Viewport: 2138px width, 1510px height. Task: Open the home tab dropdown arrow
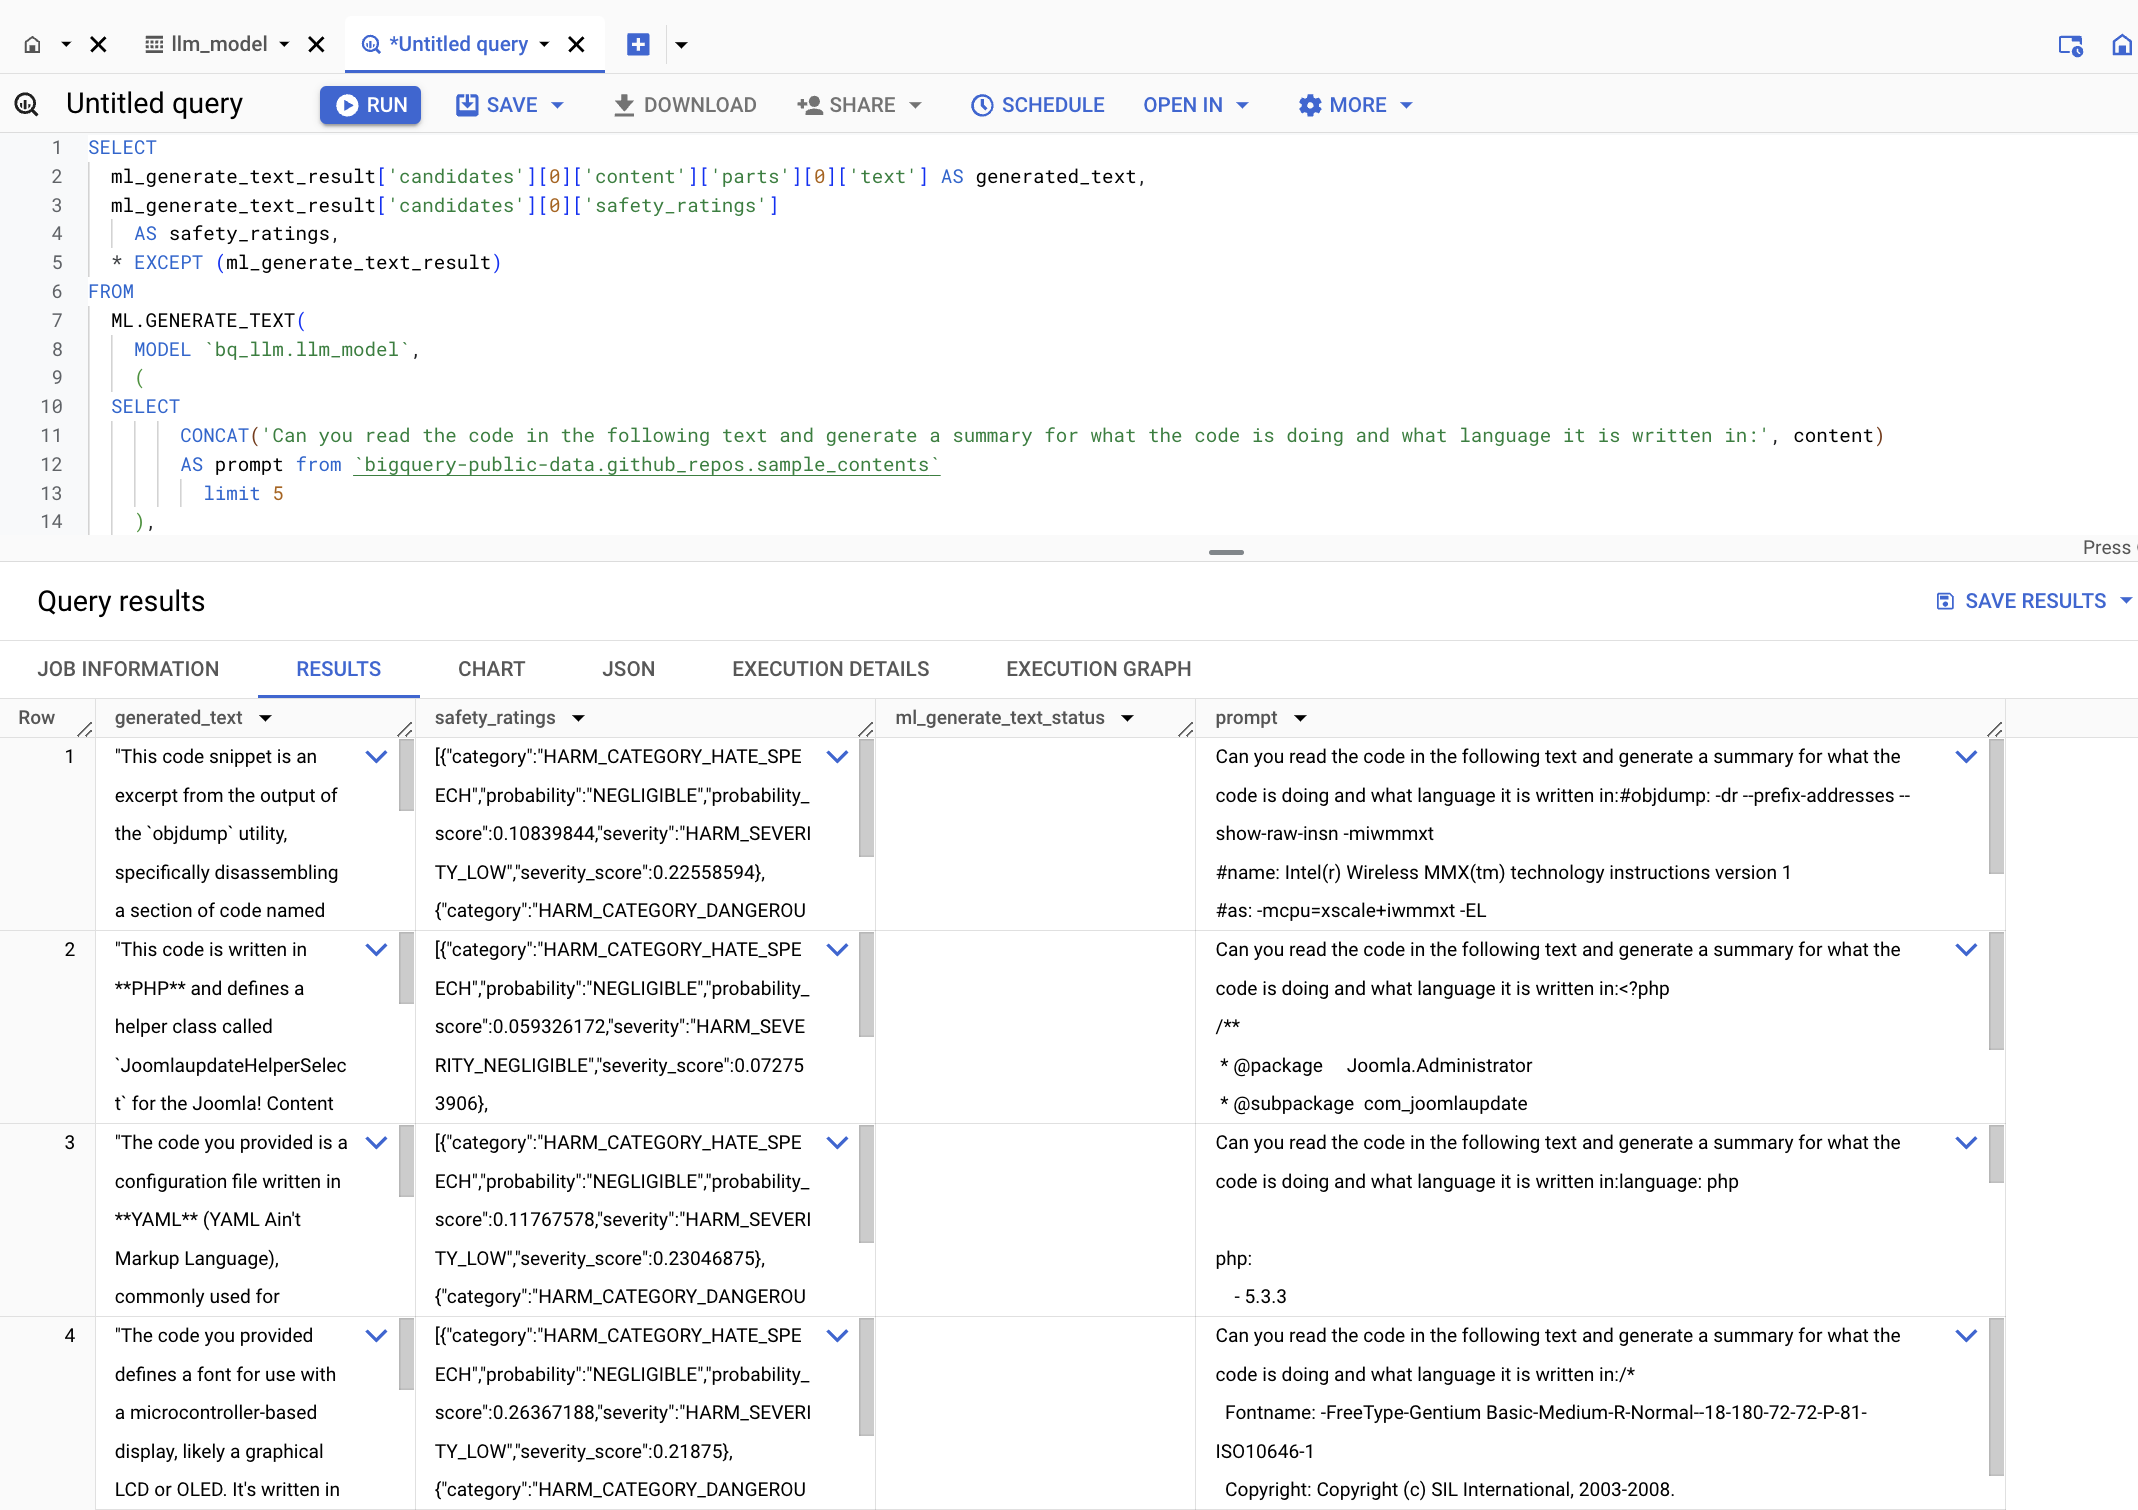pyautogui.click(x=66, y=44)
